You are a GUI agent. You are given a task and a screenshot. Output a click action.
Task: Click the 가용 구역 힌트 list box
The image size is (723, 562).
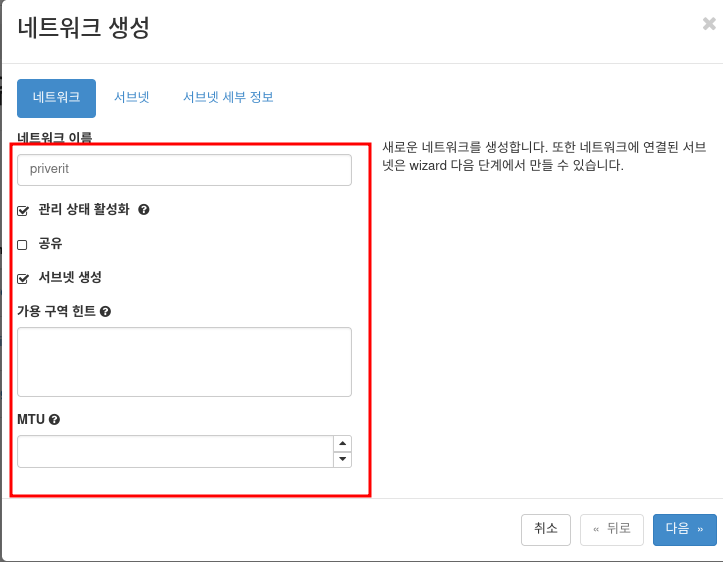click(184, 362)
